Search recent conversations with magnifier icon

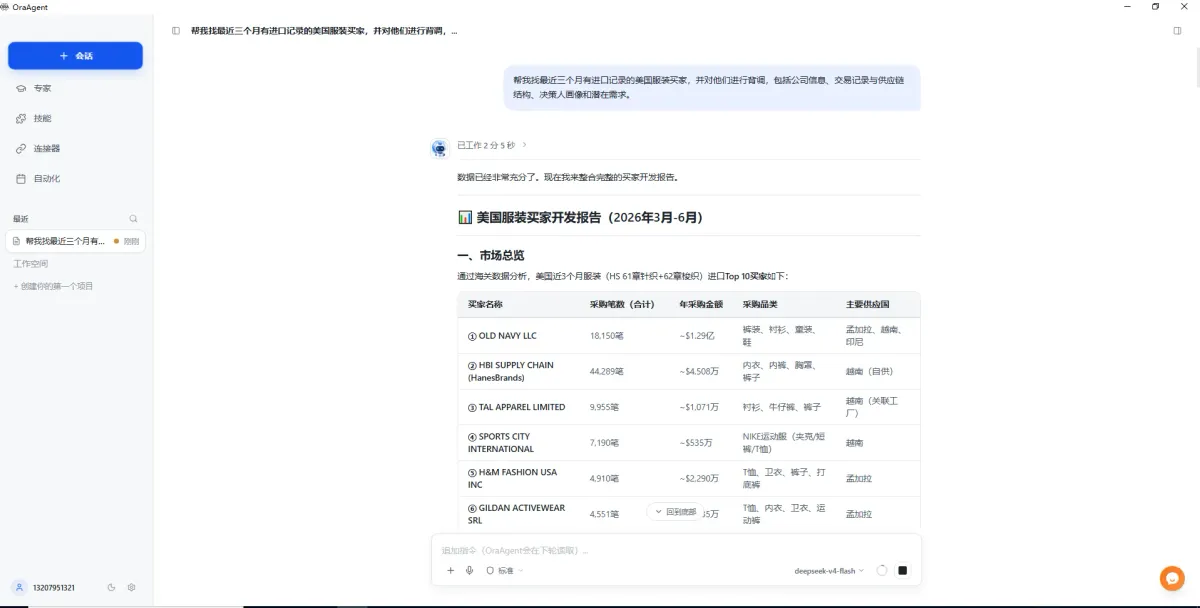(133, 218)
